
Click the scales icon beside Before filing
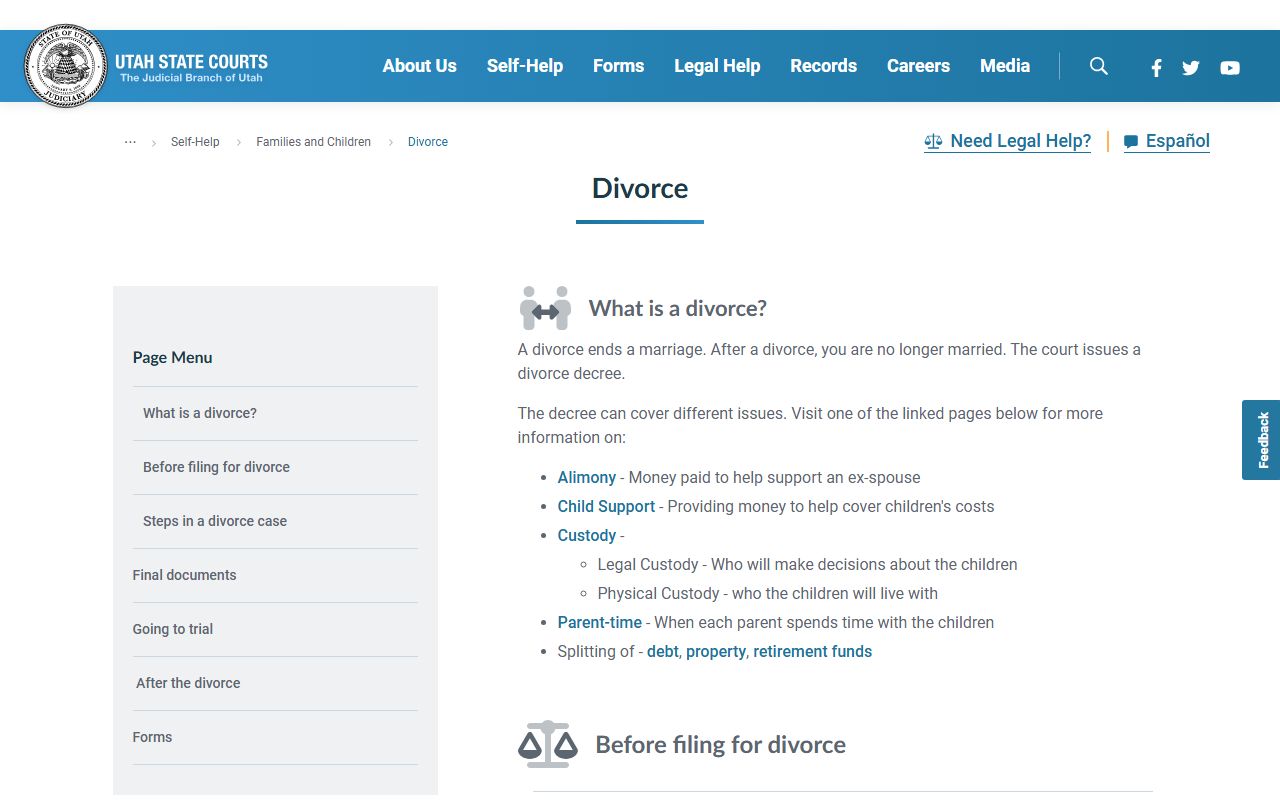point(547,744)
